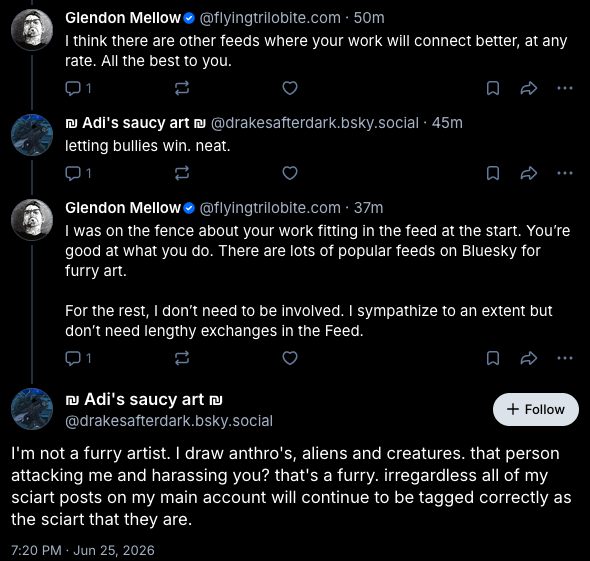The width and height of the screenshot is (590, 561).
Task: Reply to Glendon Mellow's 50m post
Action: [78, 88]
